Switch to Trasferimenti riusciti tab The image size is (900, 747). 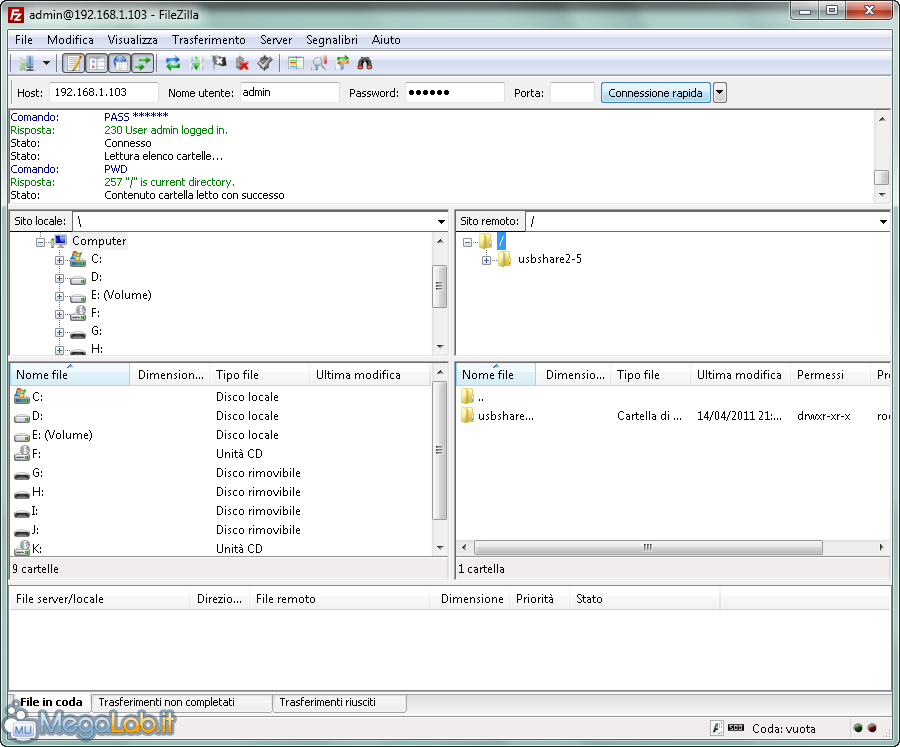pos(339,702)
